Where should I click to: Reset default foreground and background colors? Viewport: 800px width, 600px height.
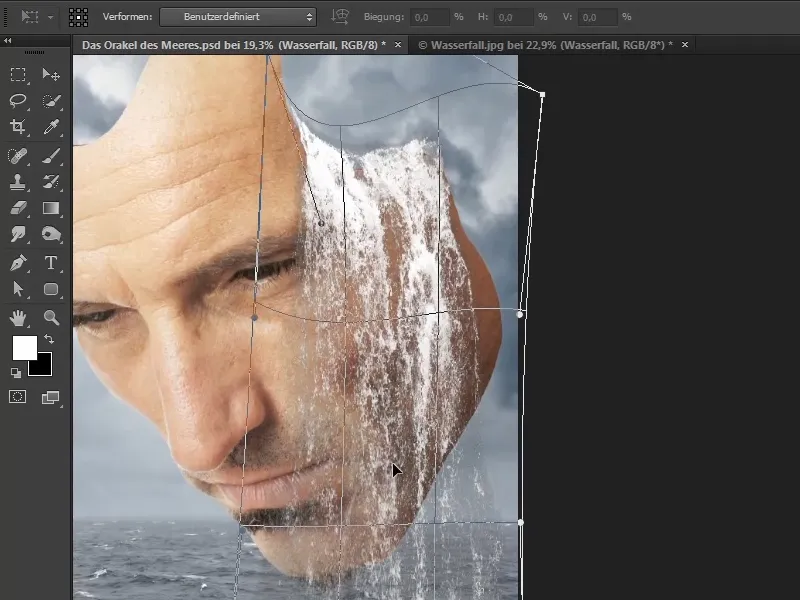16,373
